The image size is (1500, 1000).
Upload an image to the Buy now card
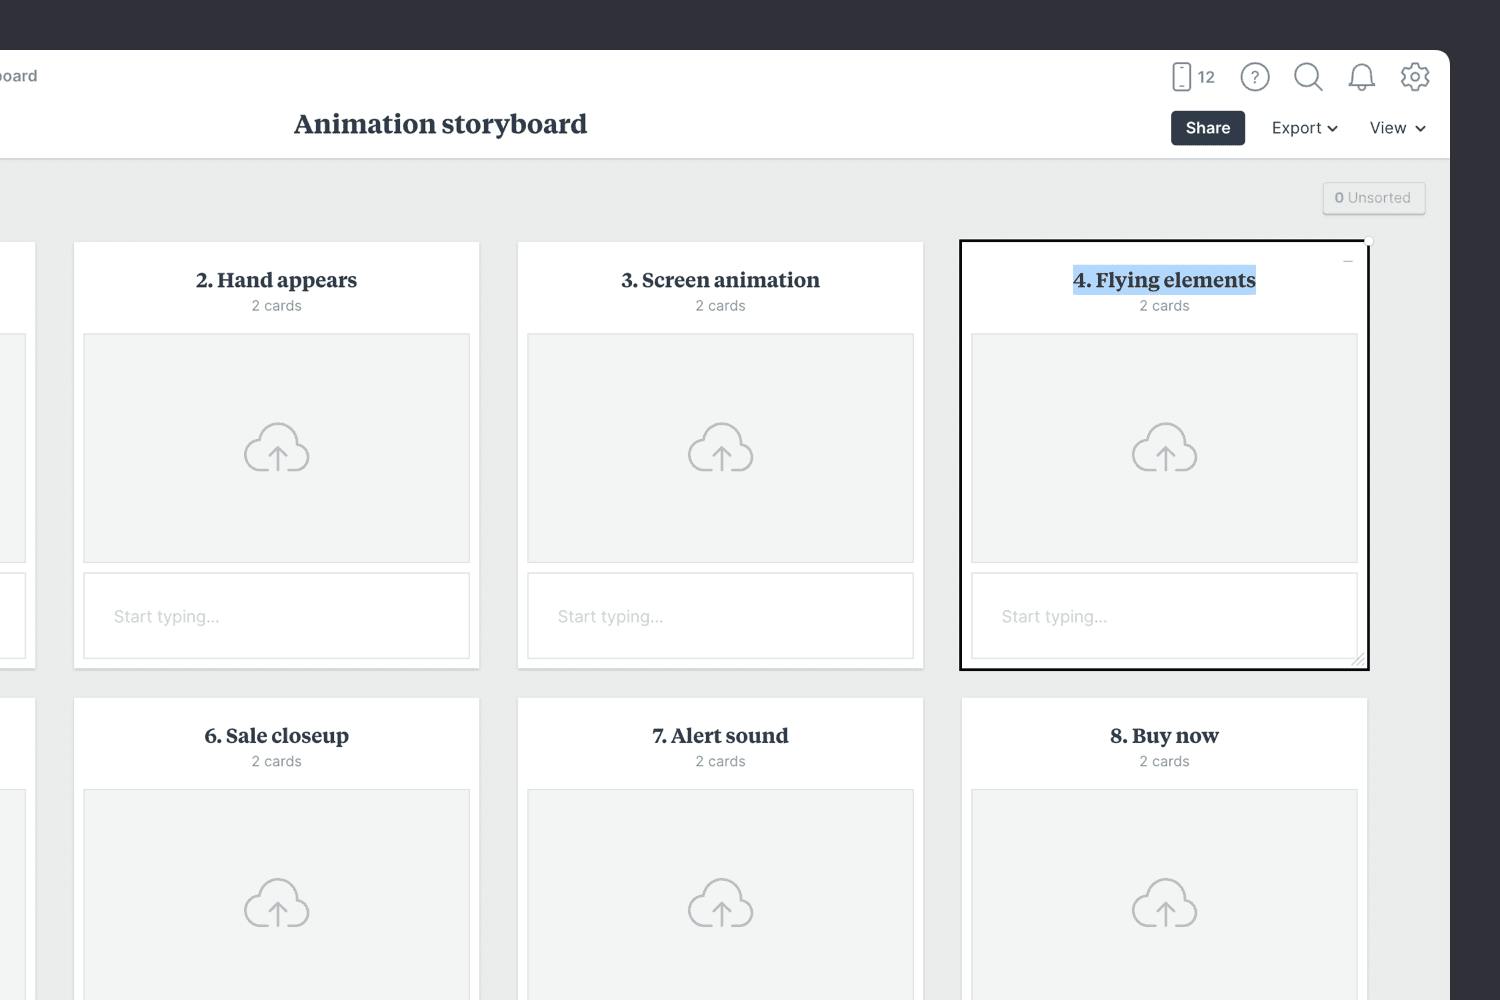coord(1164,903)
